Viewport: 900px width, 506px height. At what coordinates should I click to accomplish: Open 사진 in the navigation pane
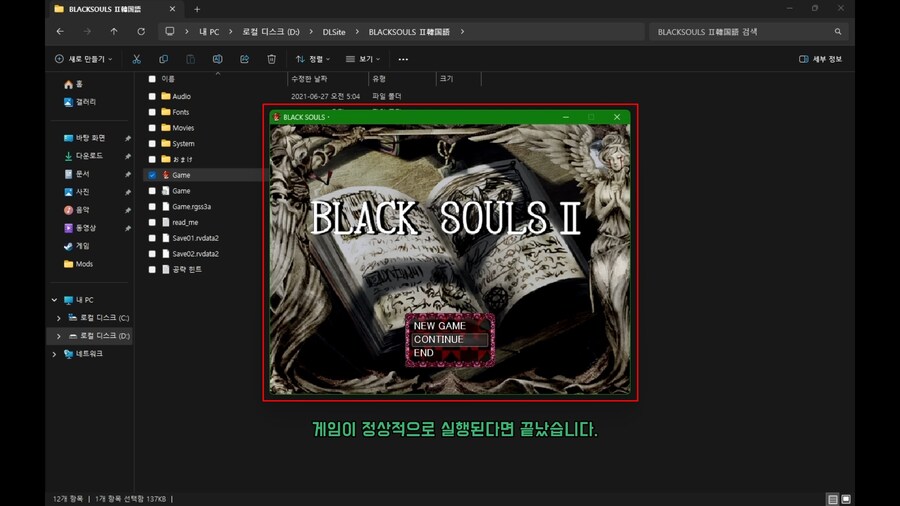tap(76, 192)
